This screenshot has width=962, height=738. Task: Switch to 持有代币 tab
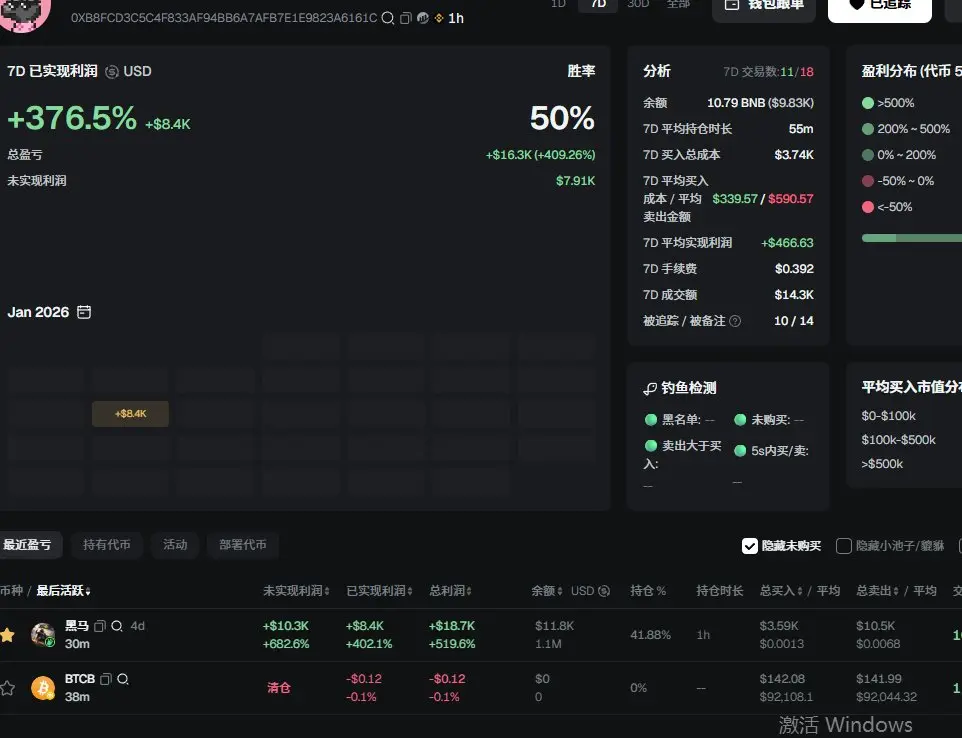click(x=107, y=545)
